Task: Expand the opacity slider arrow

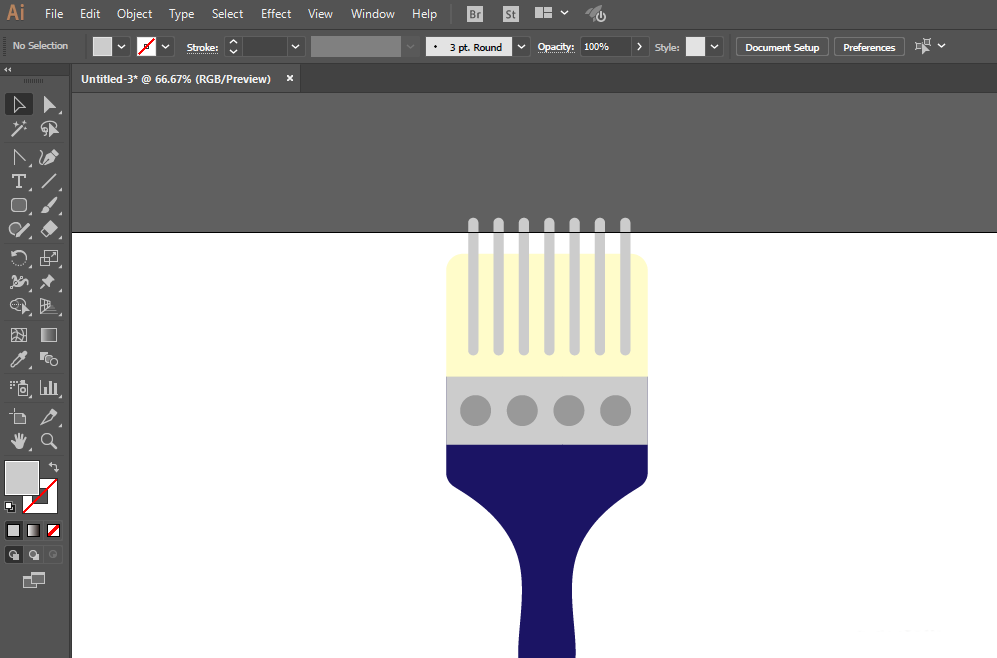Action: [639, 46]
